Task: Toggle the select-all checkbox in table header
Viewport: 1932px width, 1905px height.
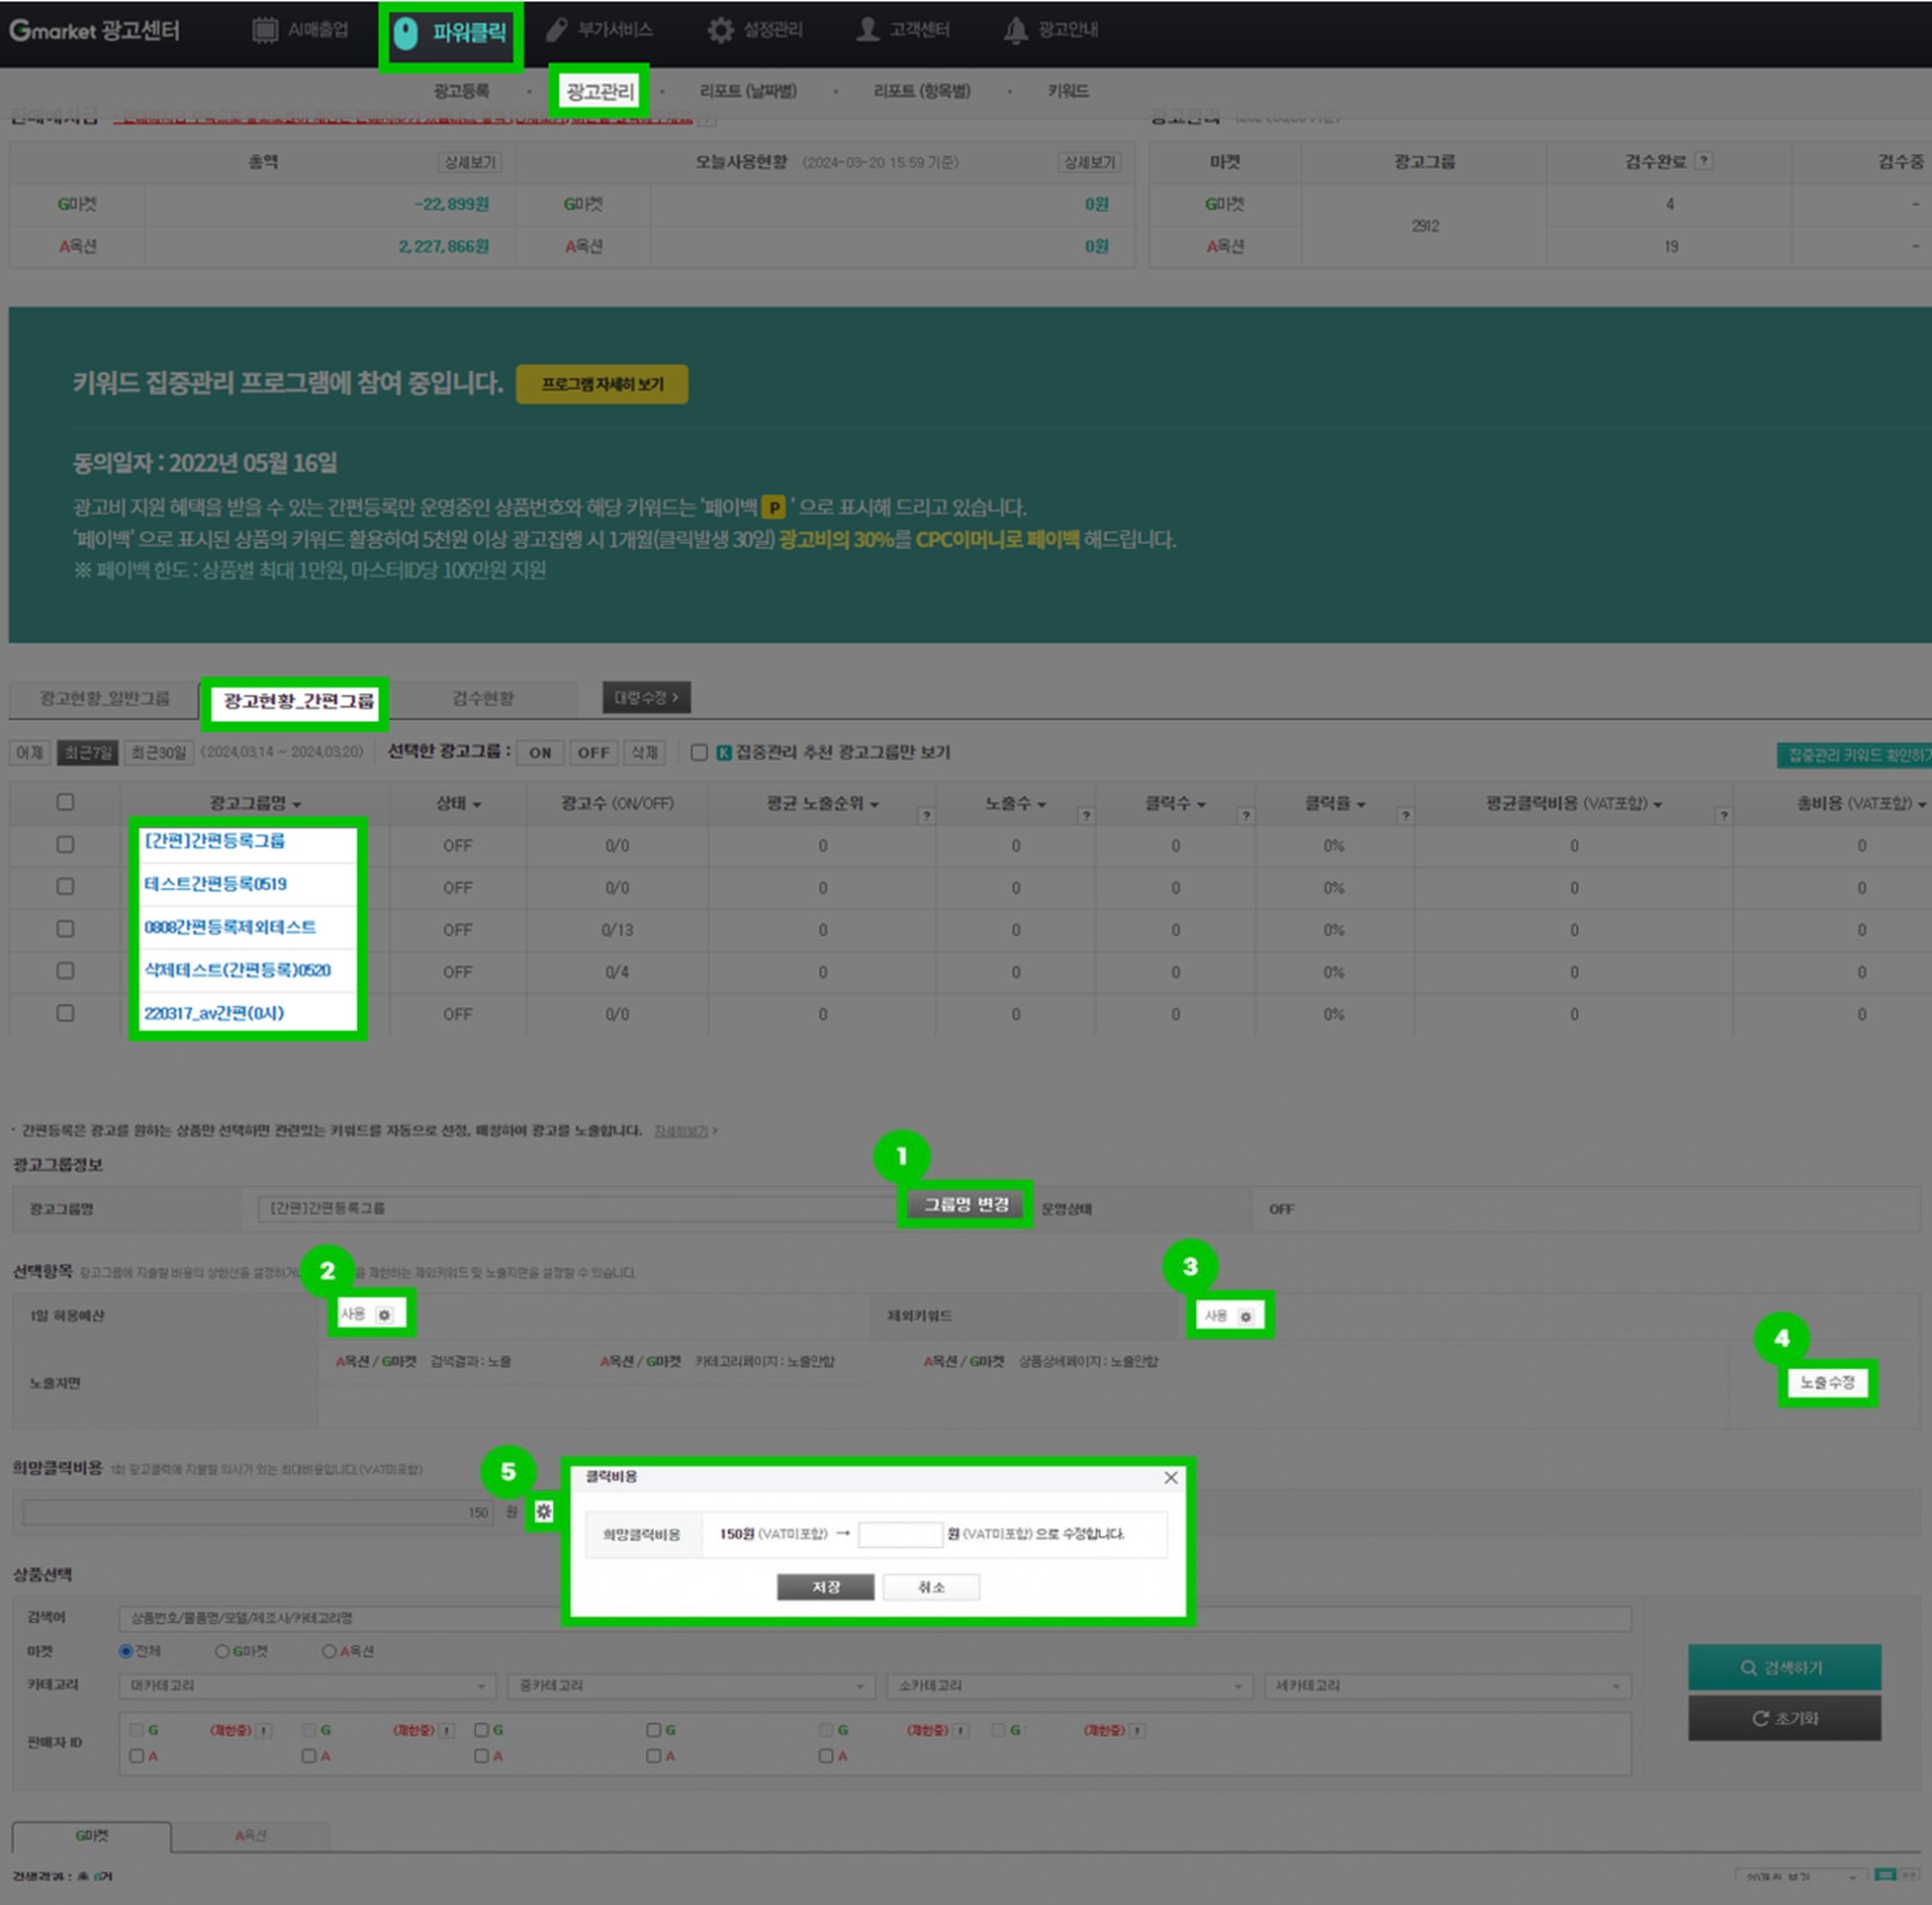Action: tap(65, 802)
